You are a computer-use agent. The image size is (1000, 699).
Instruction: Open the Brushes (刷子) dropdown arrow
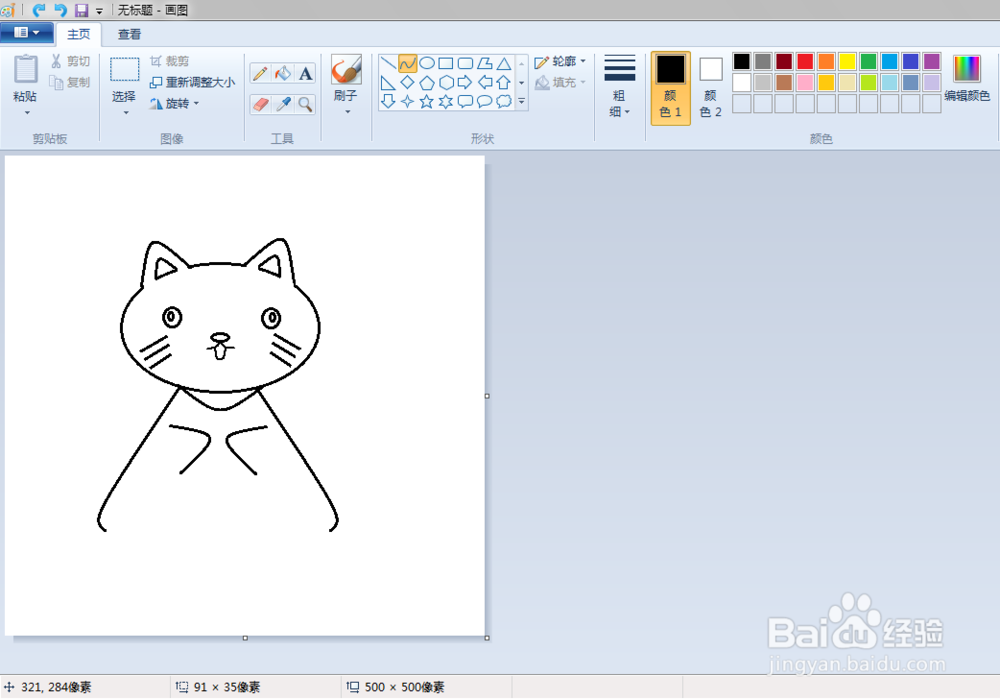(348, 112)
